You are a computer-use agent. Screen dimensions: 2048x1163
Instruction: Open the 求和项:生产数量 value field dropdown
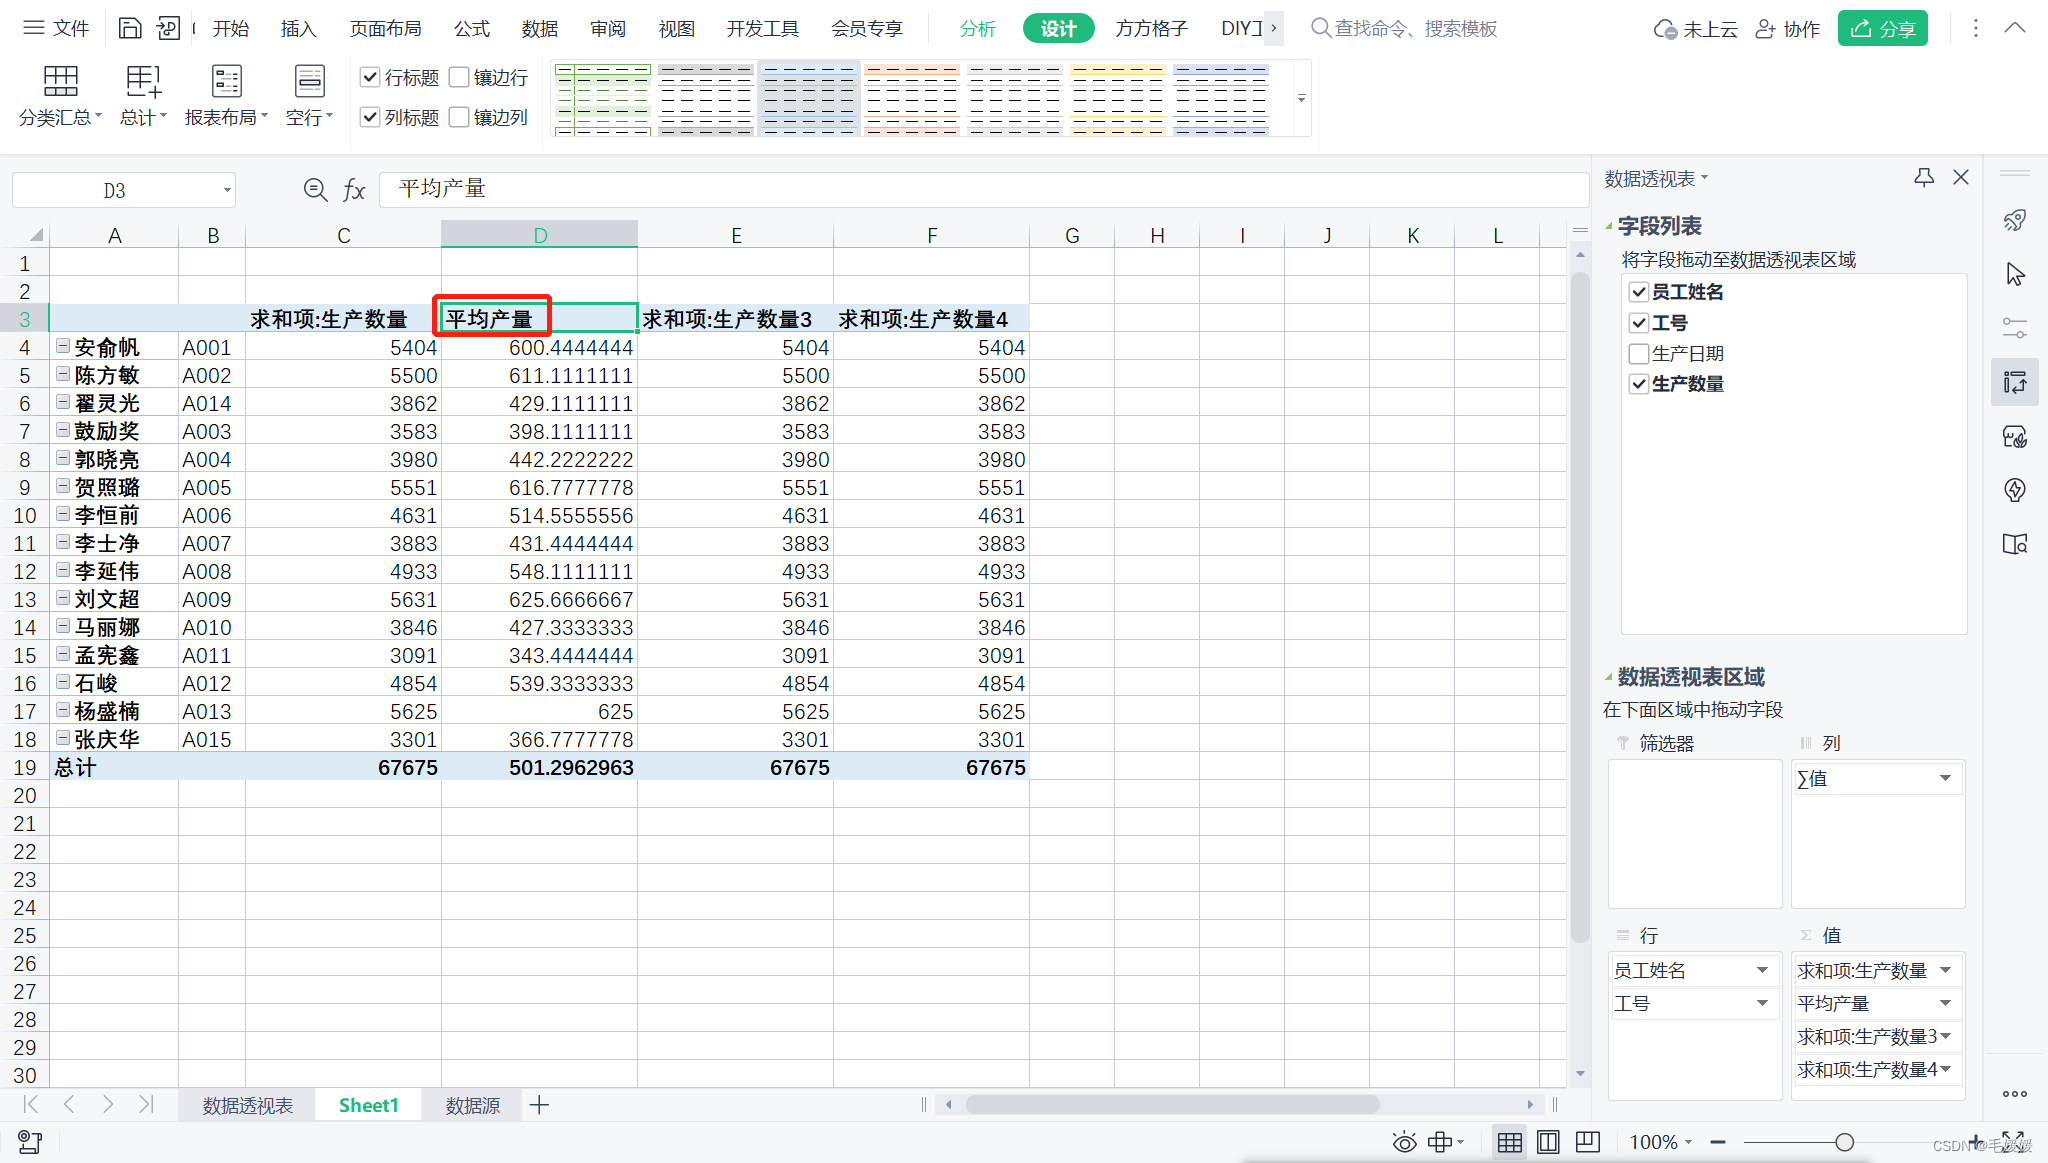tap(1945, 970)
